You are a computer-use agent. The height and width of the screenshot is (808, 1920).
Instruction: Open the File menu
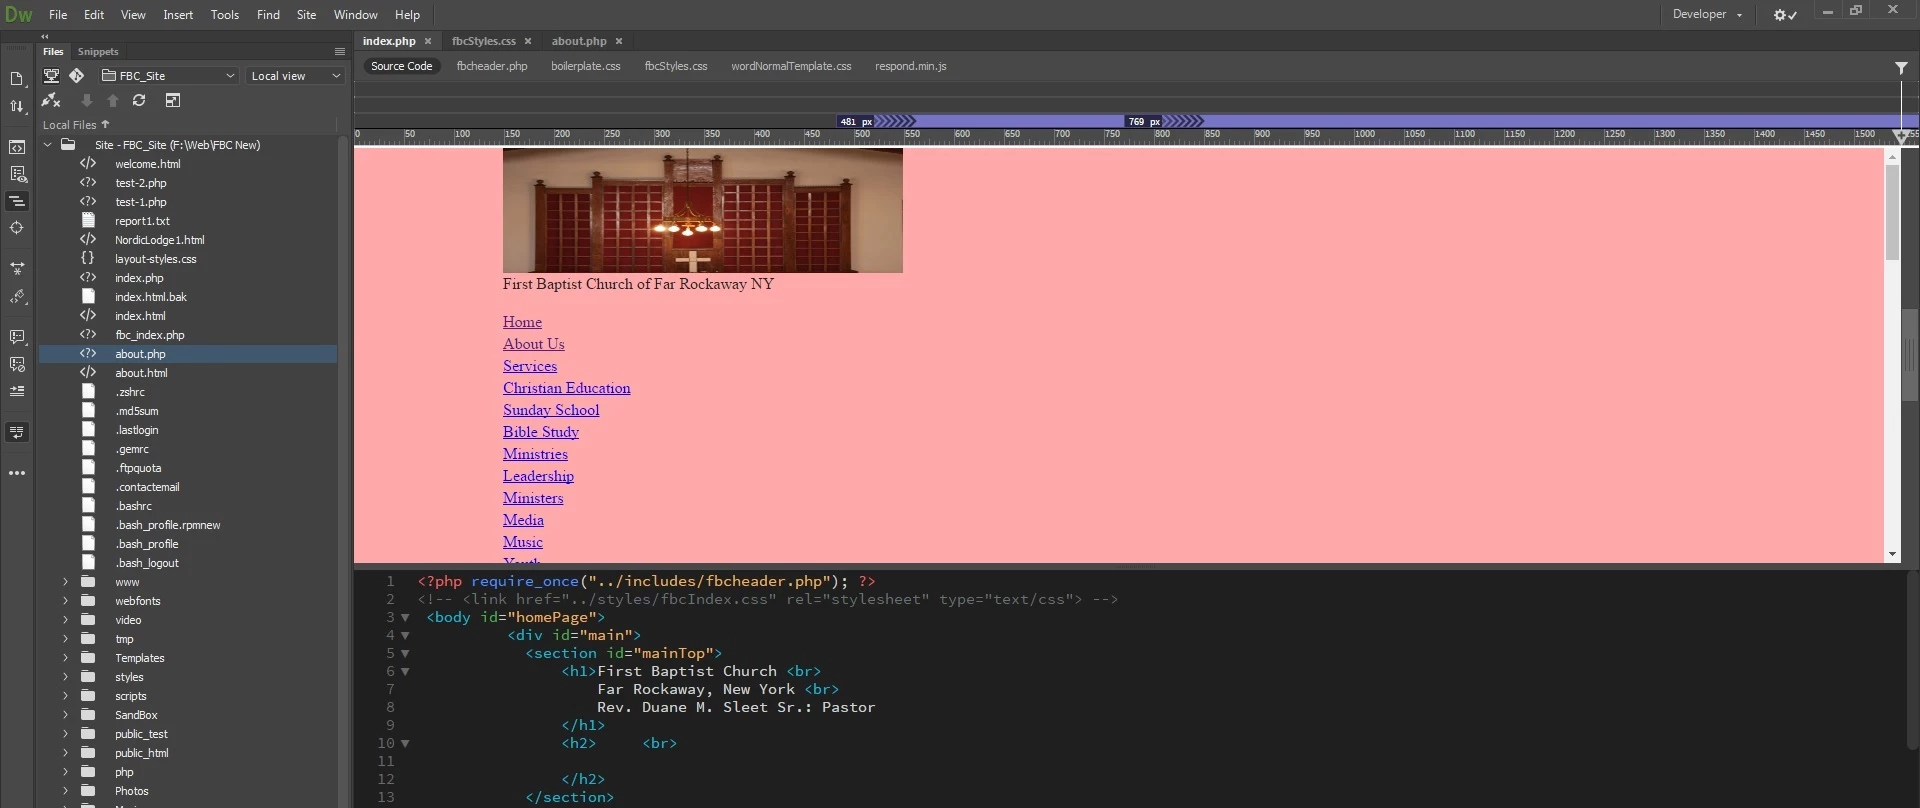click(x=58, y=15)
